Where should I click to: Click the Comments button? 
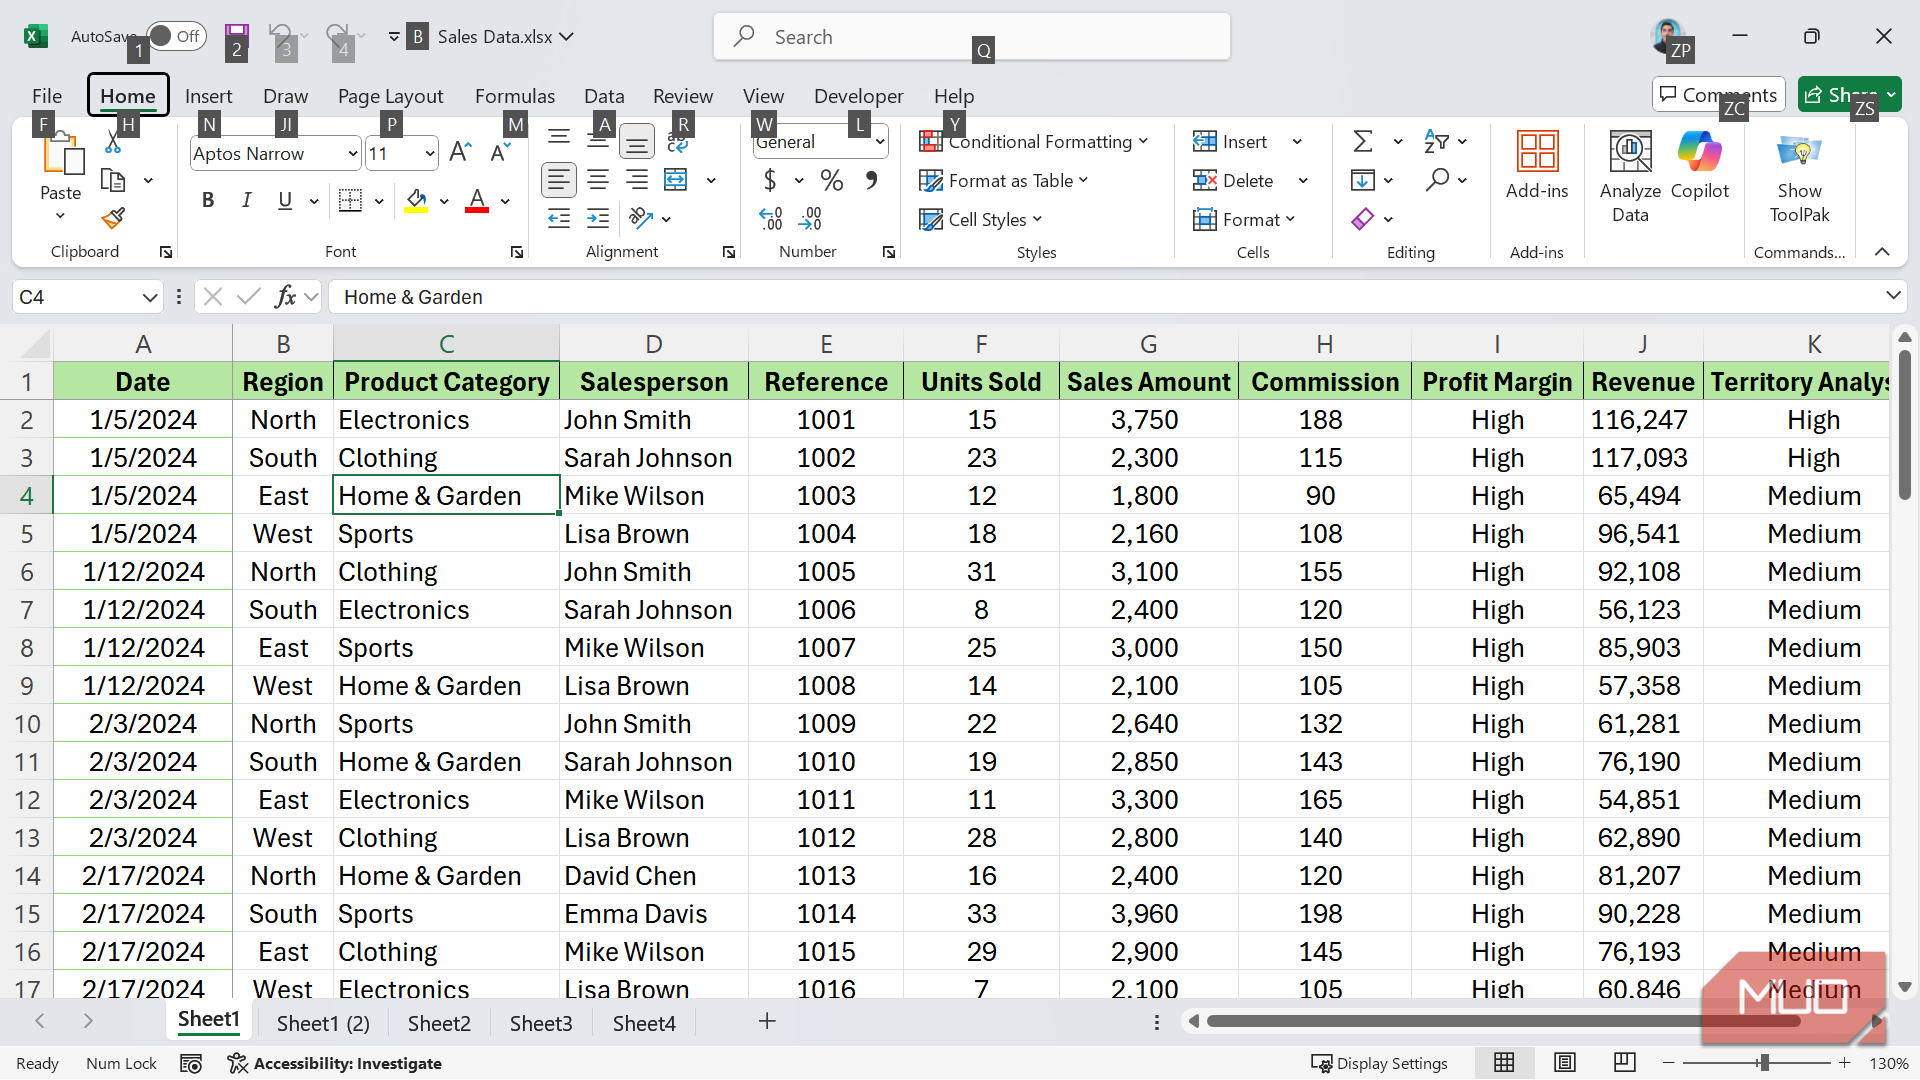coord(1718,95)
